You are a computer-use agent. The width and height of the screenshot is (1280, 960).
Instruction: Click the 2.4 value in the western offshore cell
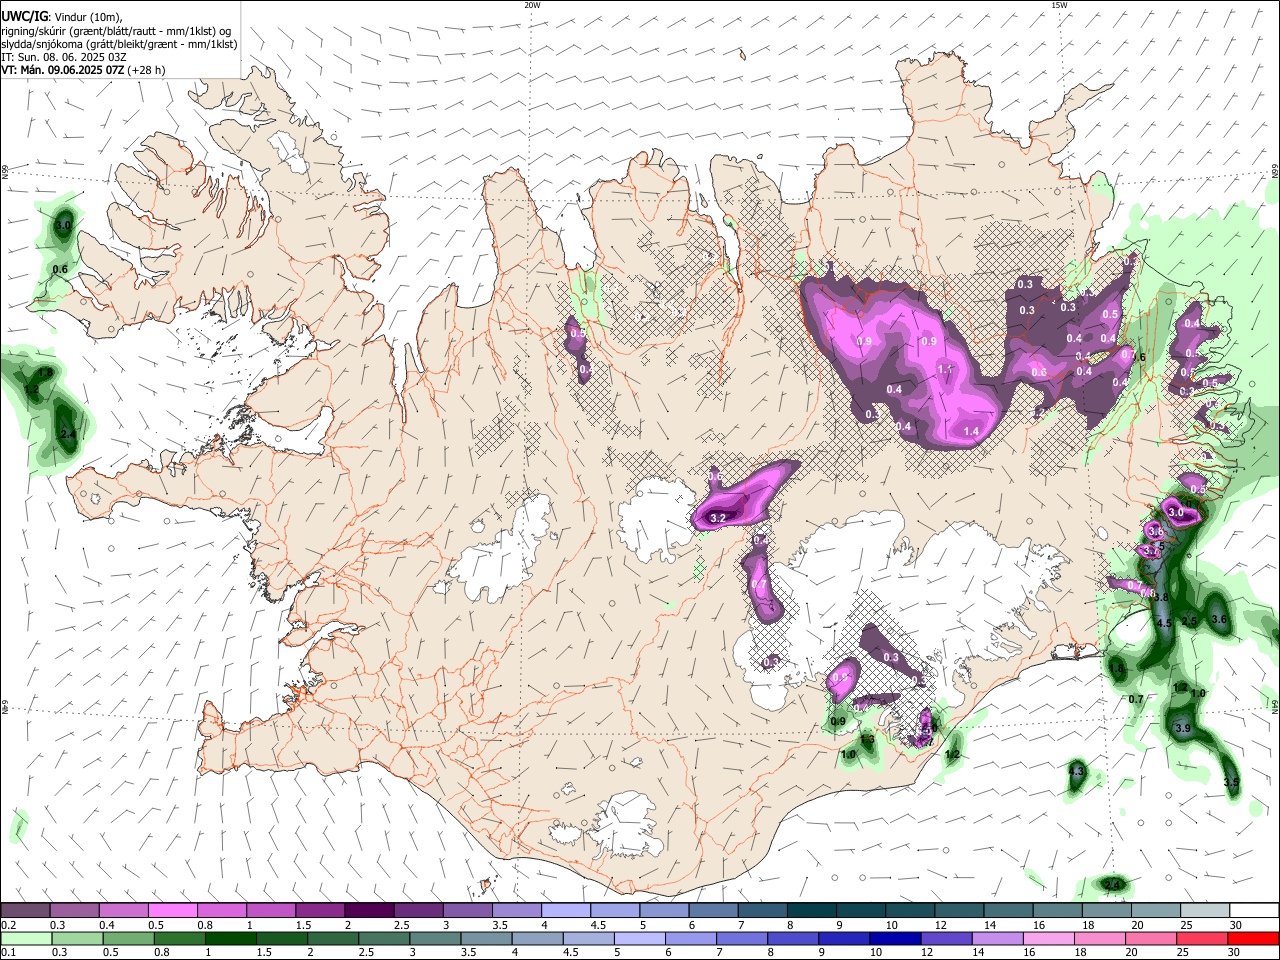pos(68,434)
